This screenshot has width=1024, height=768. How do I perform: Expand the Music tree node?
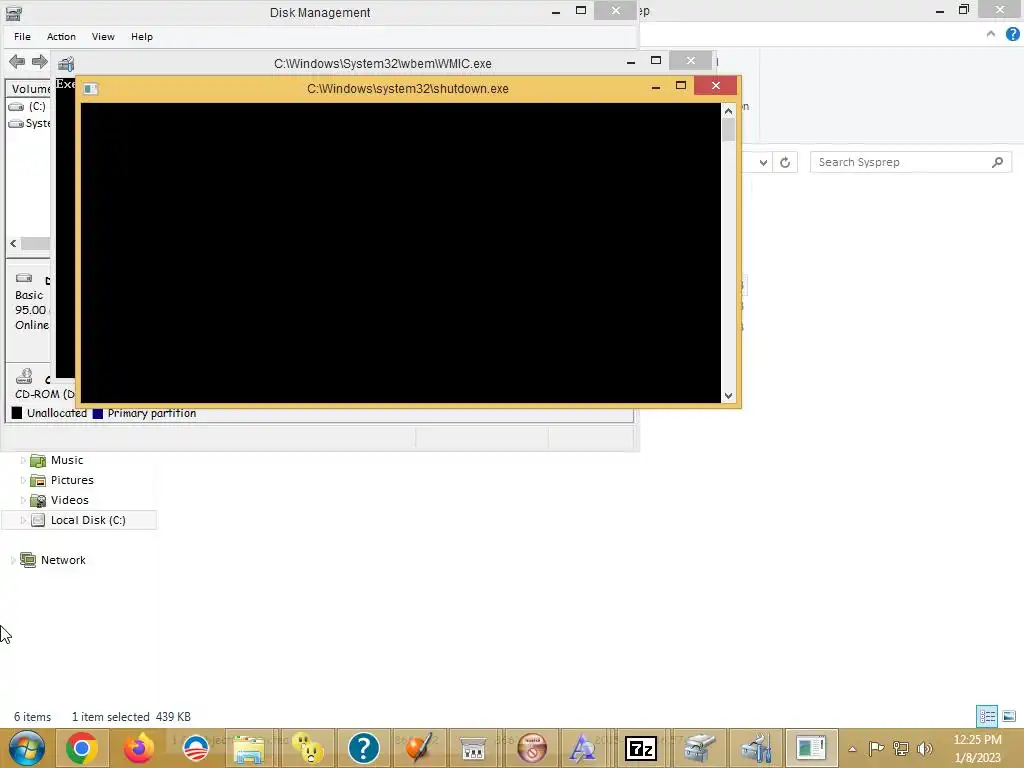[x=23, y=460]
